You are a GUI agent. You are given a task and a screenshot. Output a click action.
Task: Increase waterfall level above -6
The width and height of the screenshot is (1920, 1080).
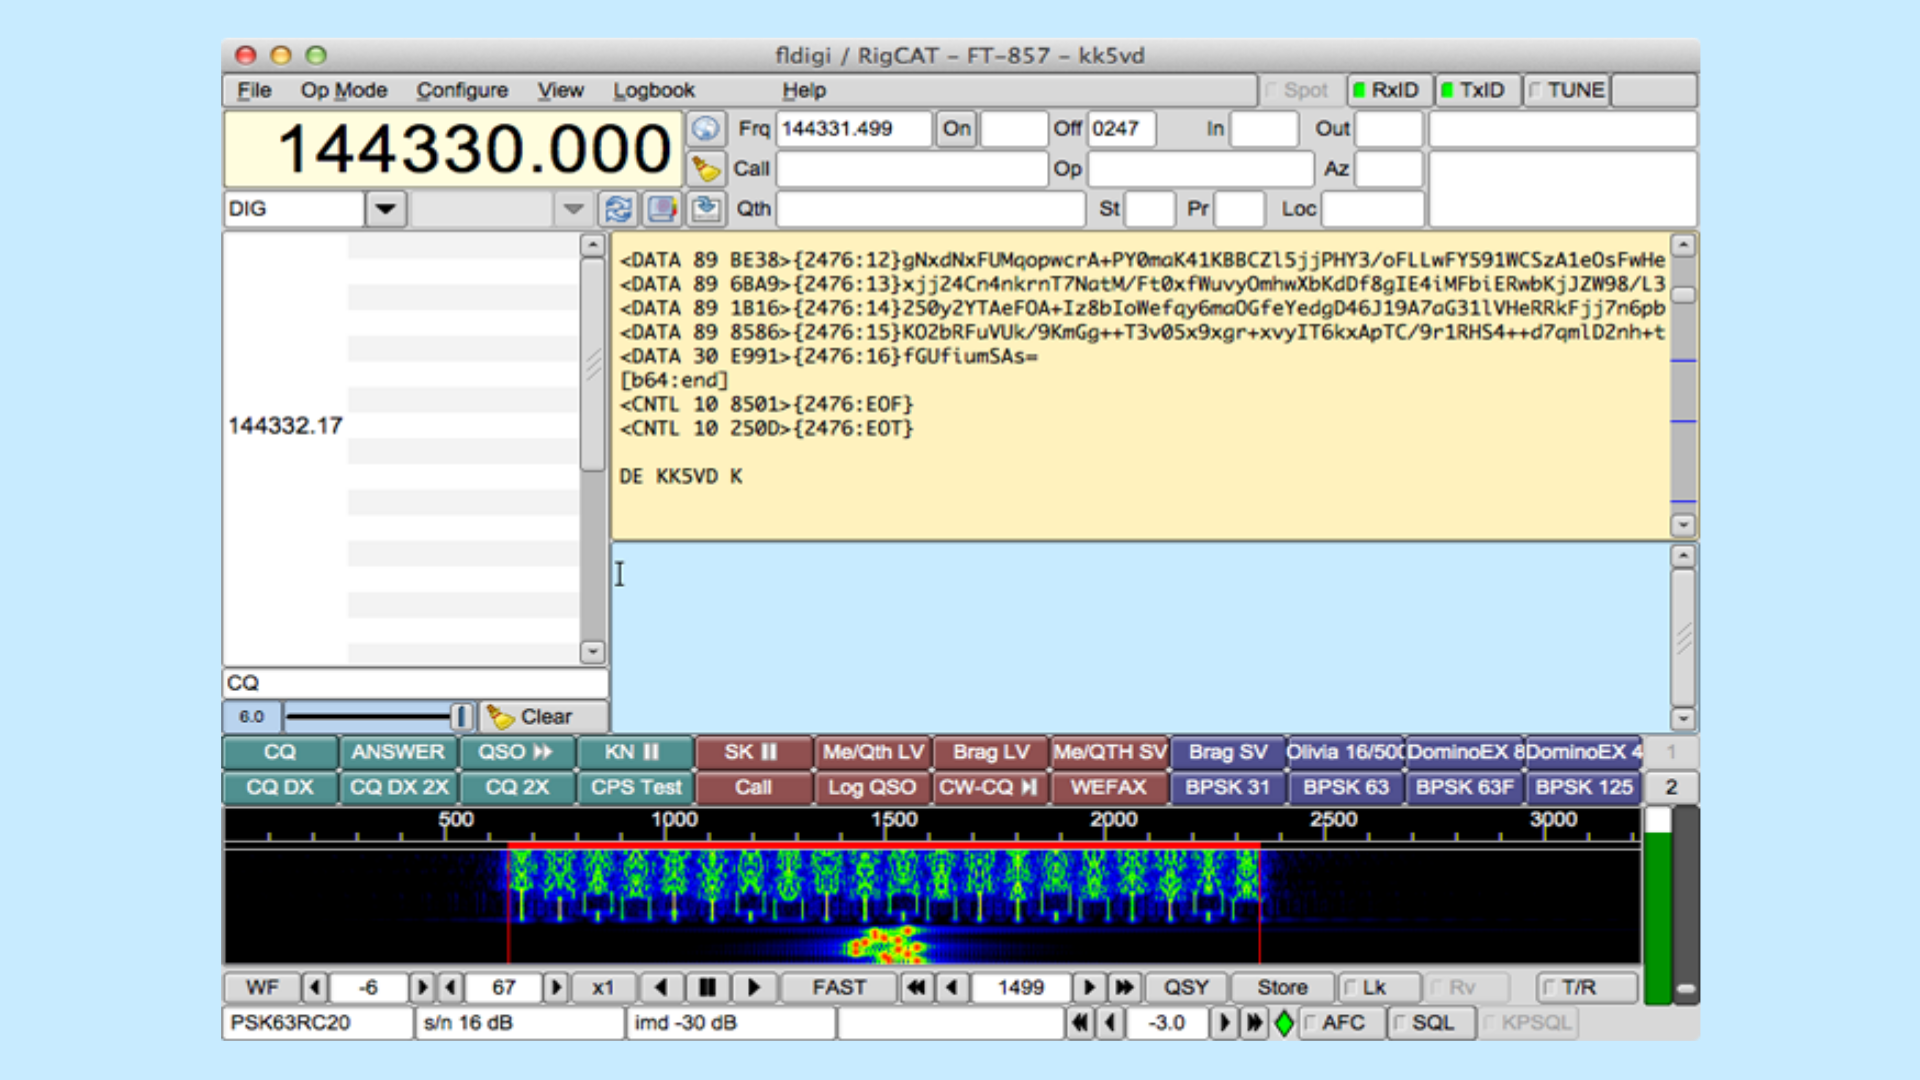coord(421,988)
